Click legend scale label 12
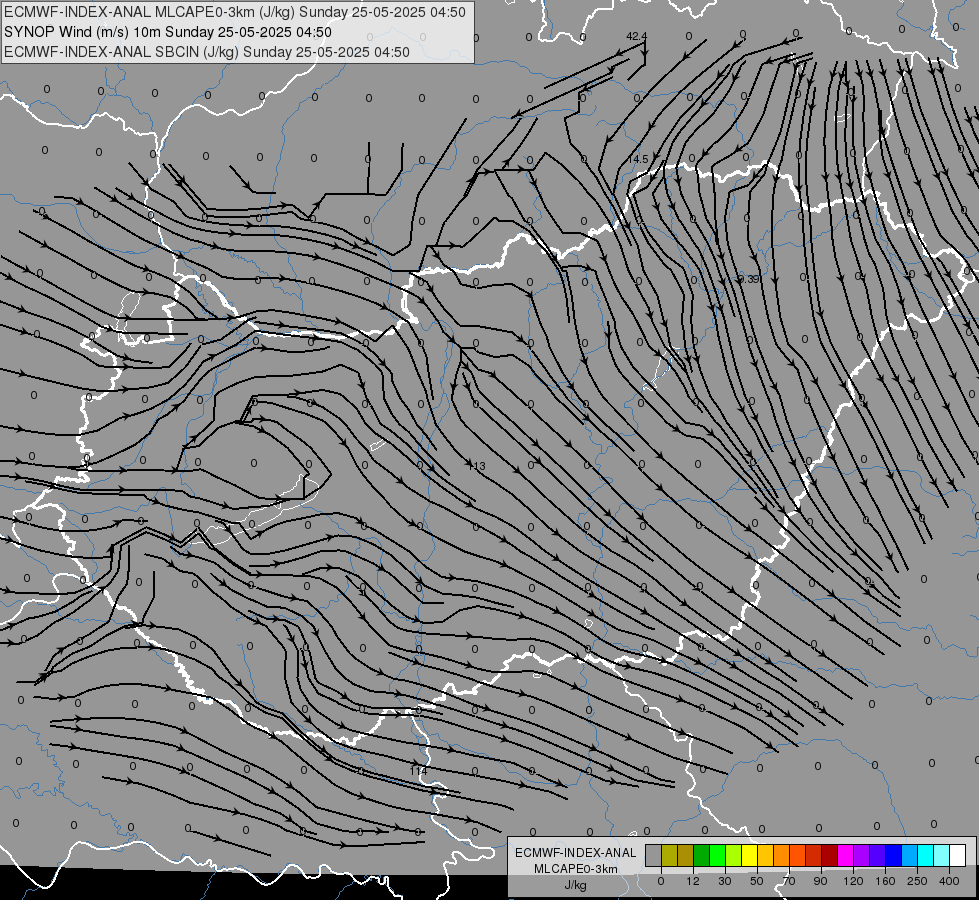 tap(692, 881)
